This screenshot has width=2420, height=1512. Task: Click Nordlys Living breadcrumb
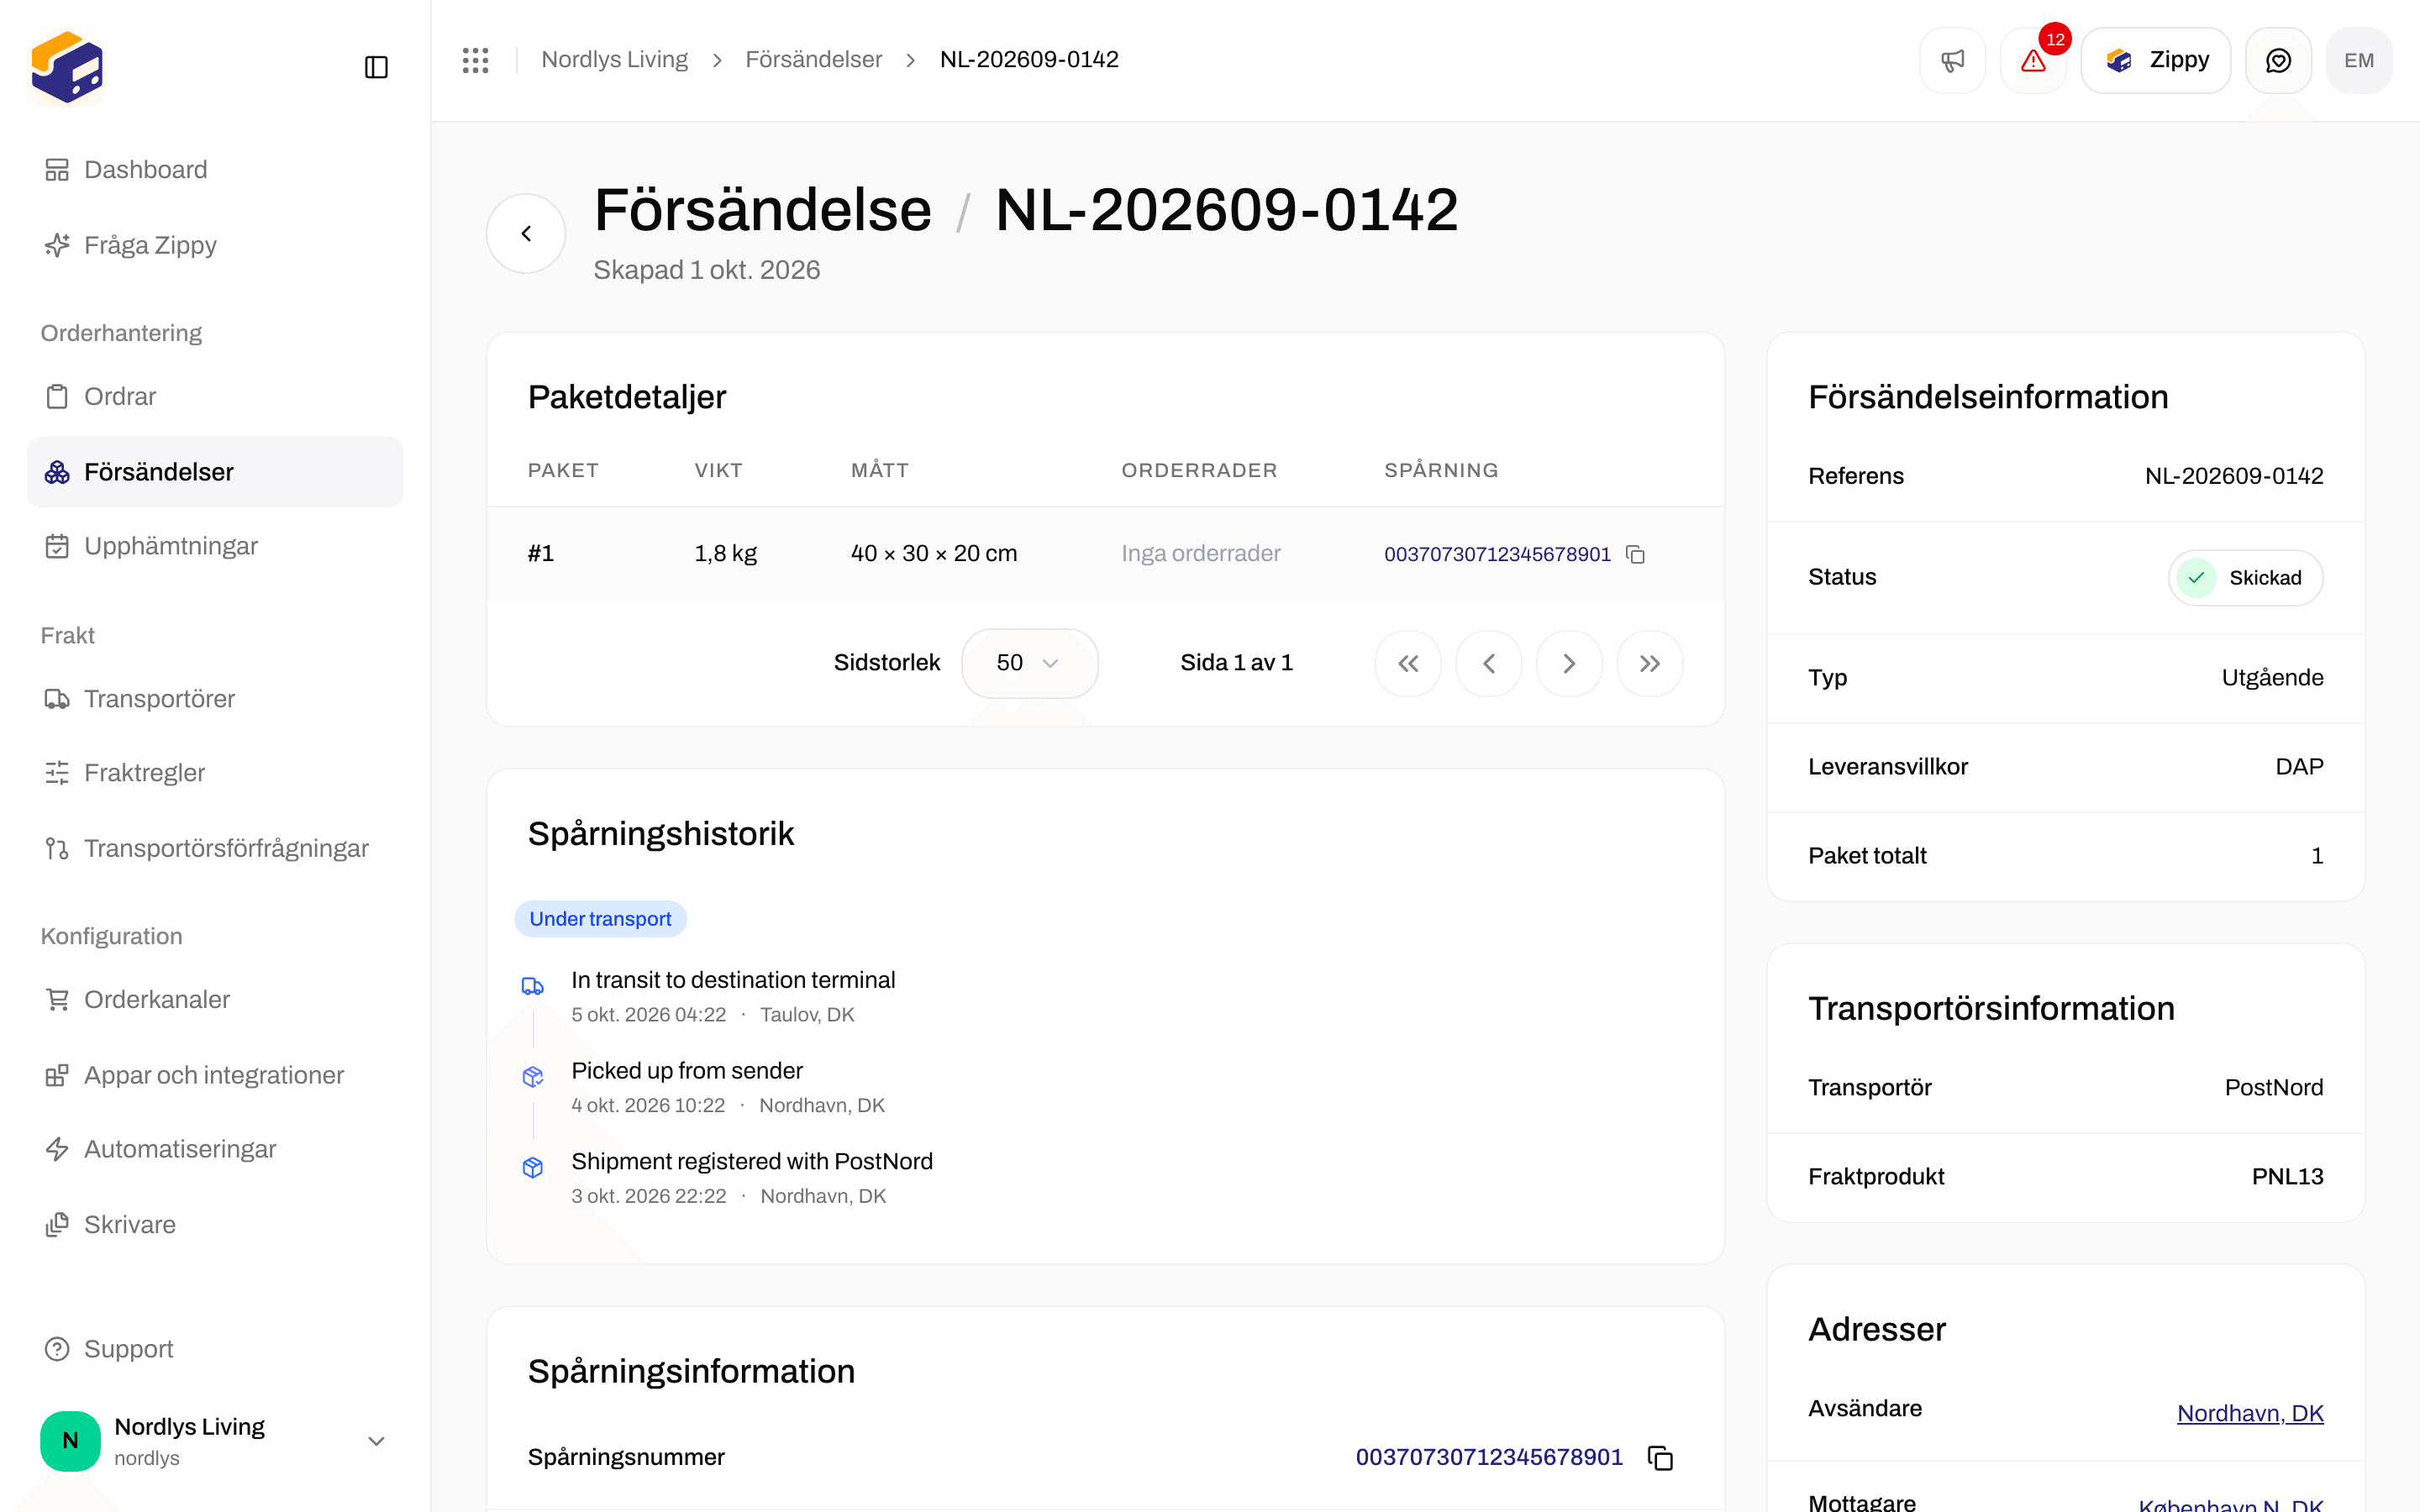[614, 60]
